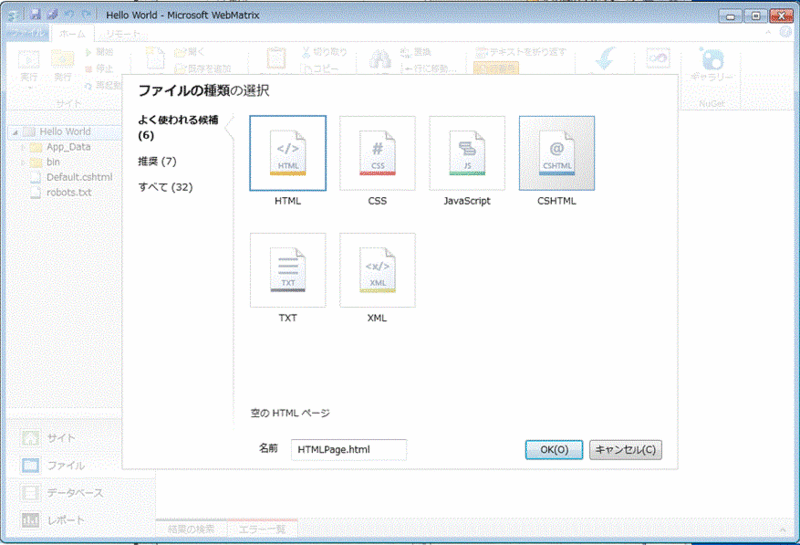Select the HTML file type tile
The image size is (800, 545).
click(x=288, y=153)
